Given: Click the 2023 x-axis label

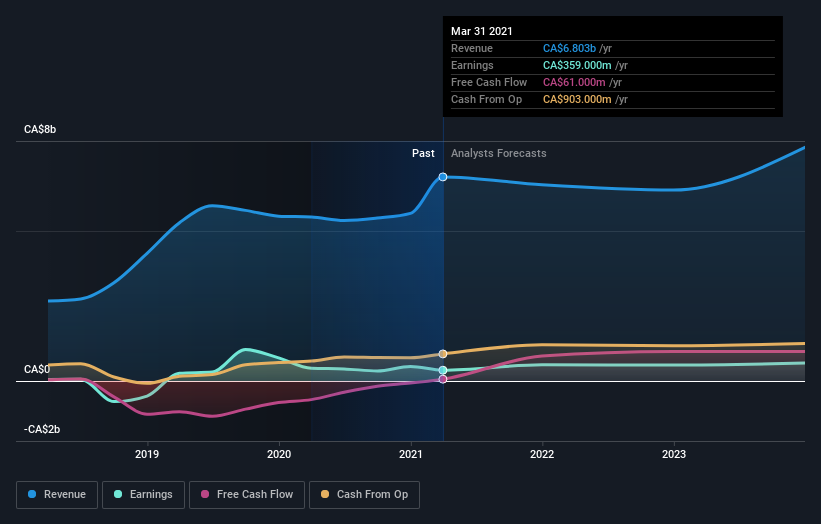Looking at the screenshot, I should [x=674, y=454].
